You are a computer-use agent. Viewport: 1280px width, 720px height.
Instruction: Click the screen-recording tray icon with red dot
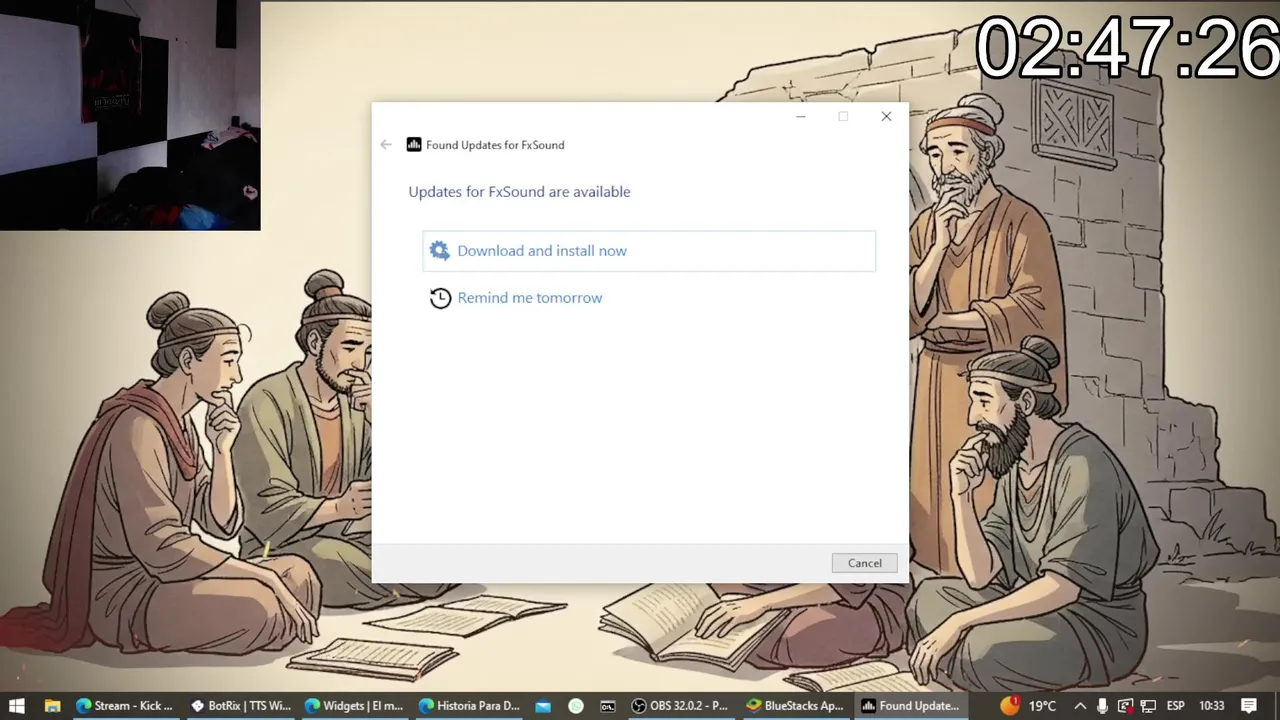(1125, 706)
